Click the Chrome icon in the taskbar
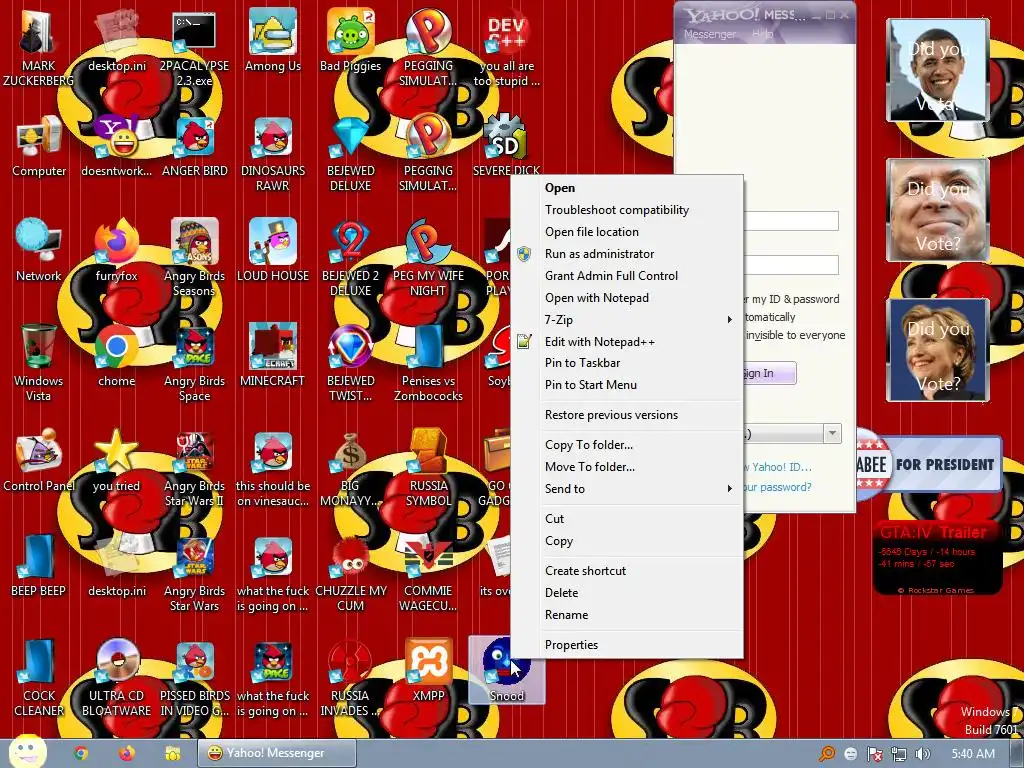1024x768 pixels. pyautogui.click(x=81, y=753)
